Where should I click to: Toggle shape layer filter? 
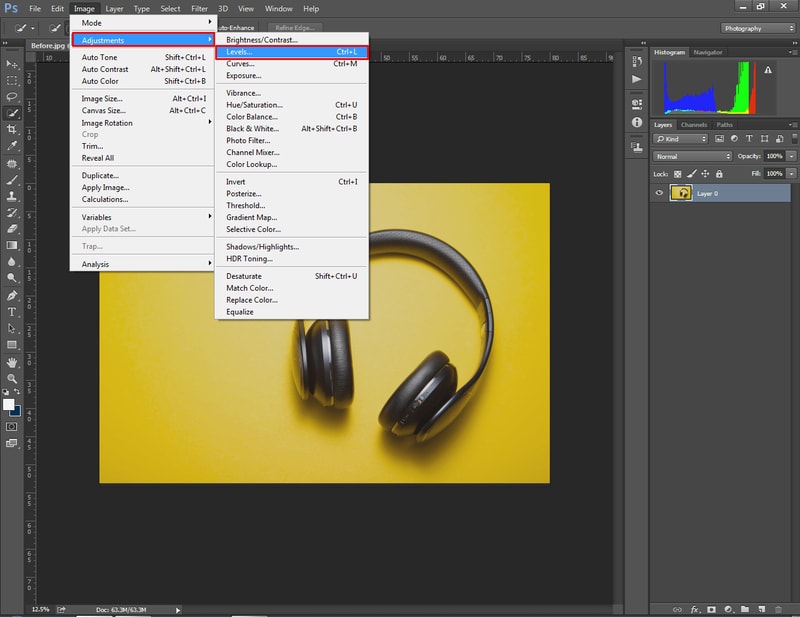point(764,139)
